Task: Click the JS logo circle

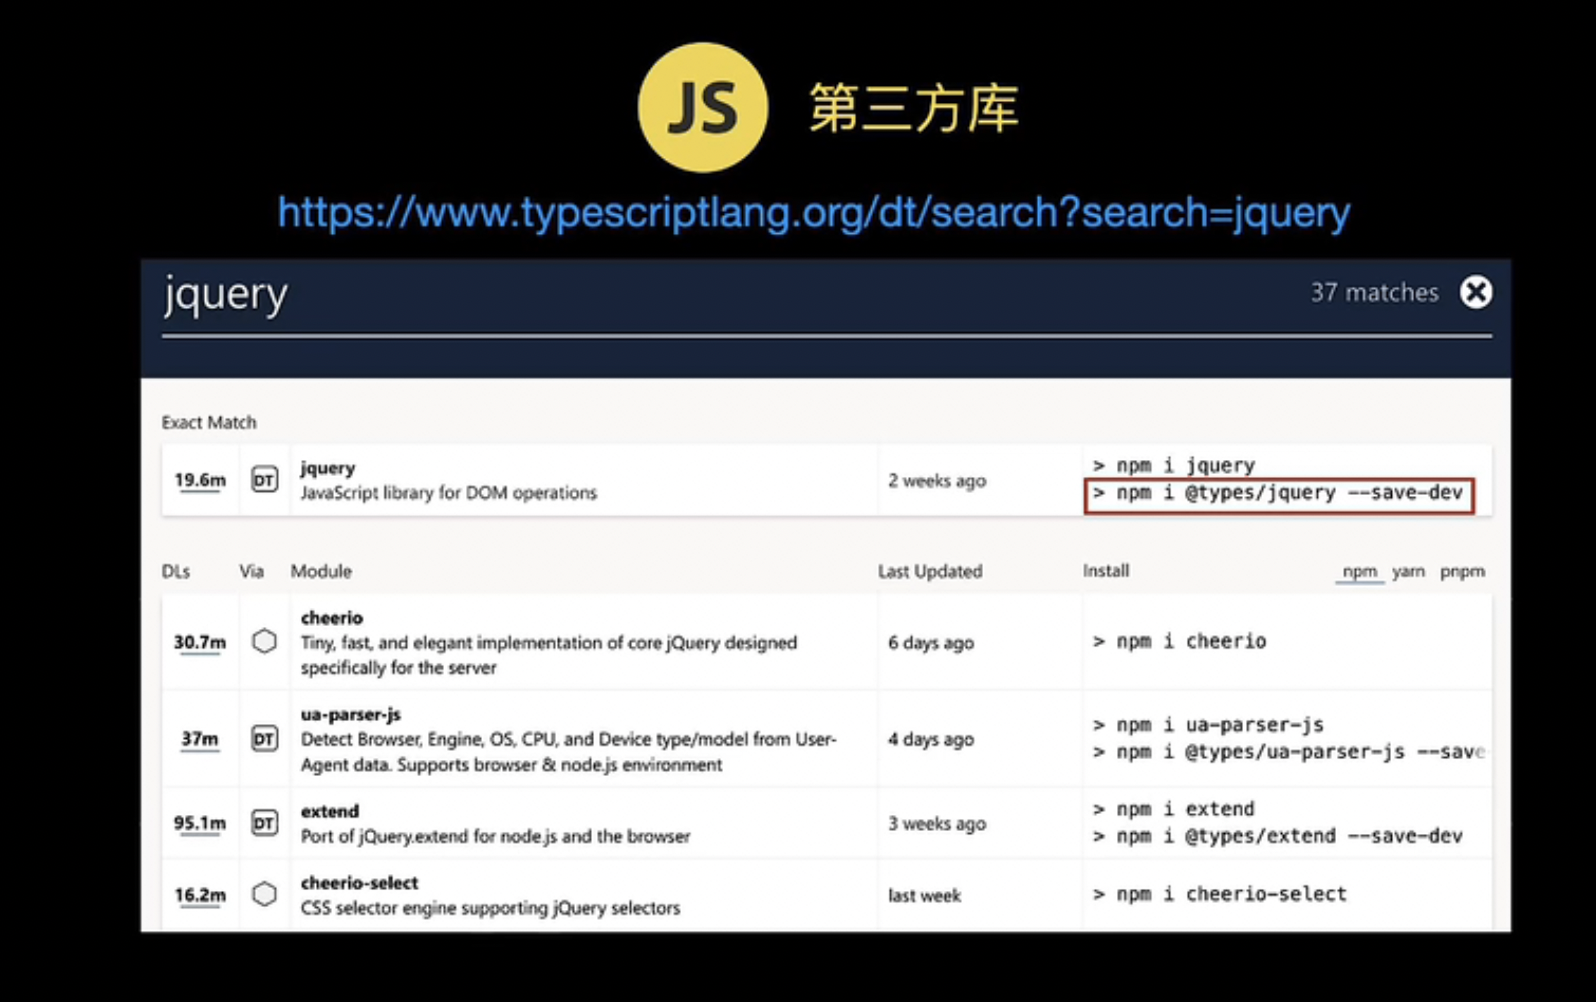Action: pyautogui.click(x=703, y=107)
